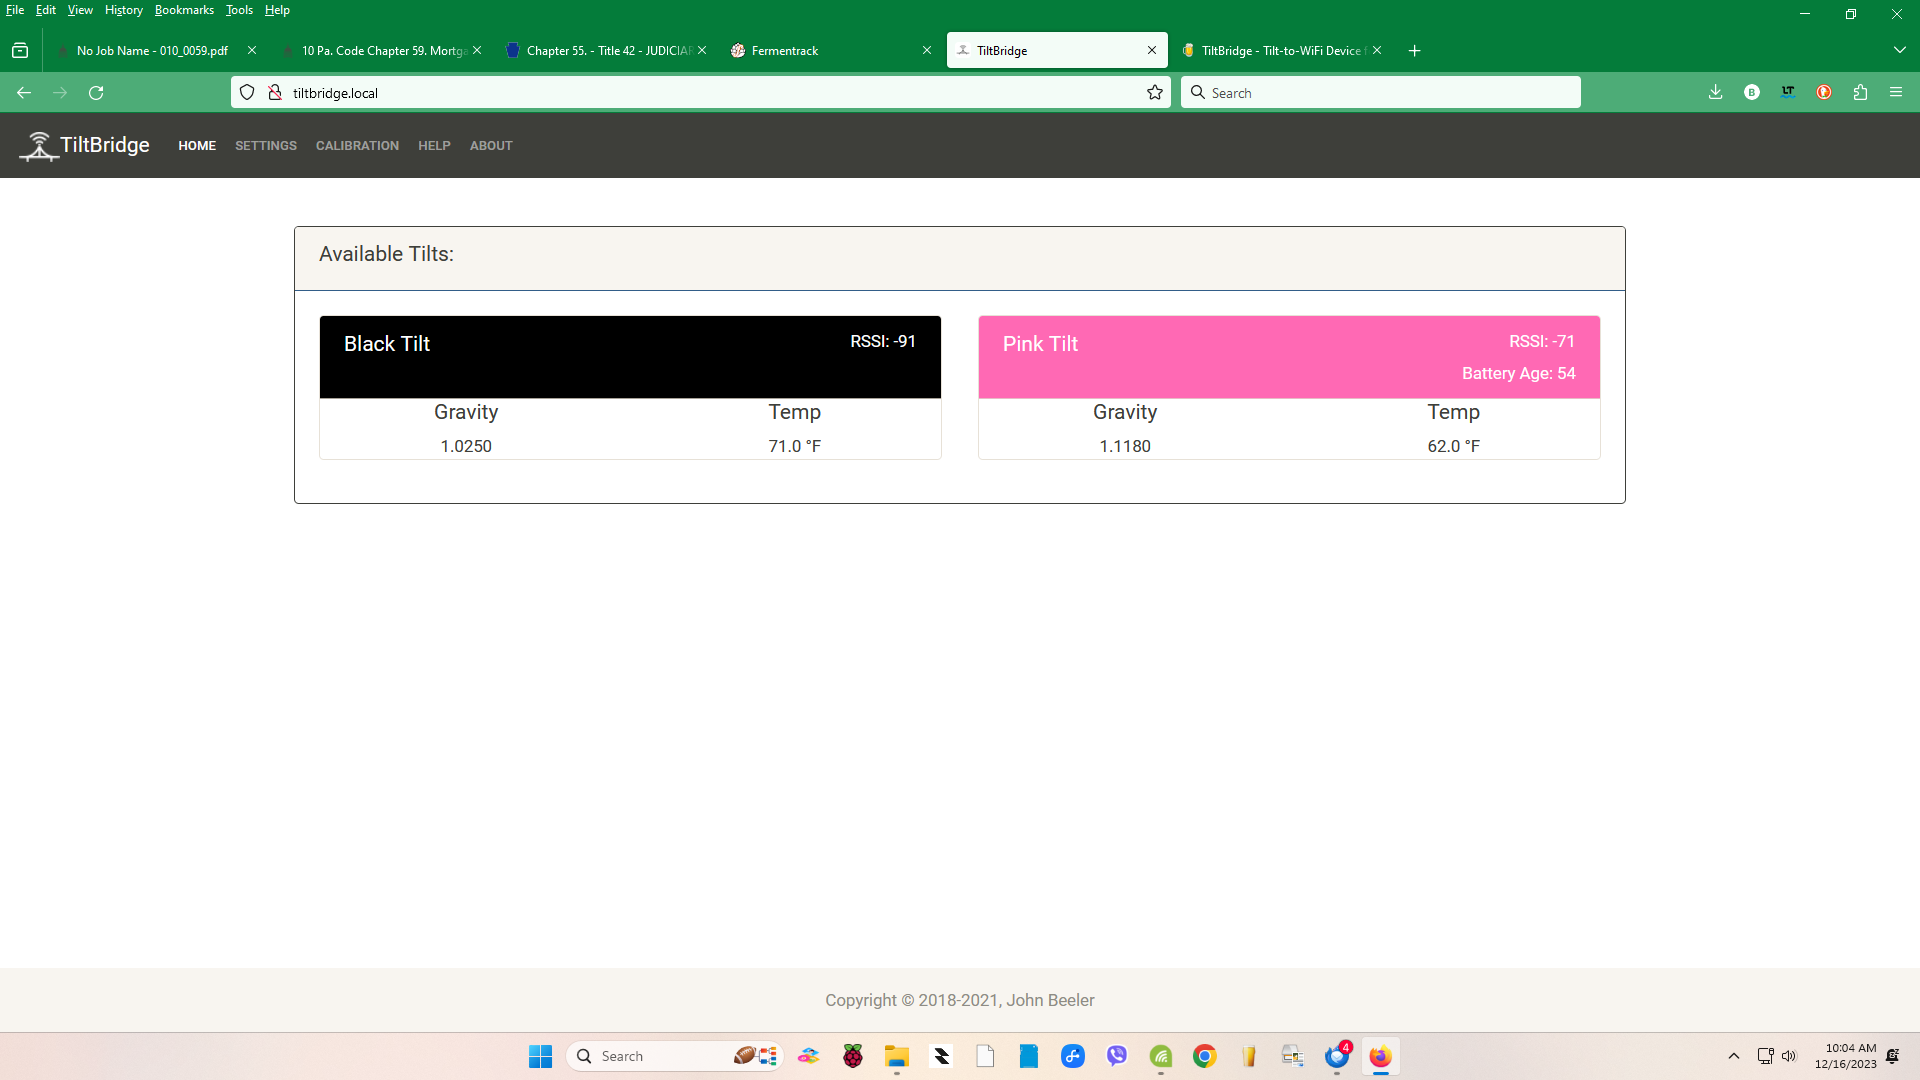Click Pink Tilt temperature 62.0 °F
Viewport: 1920px width, 1080px height.
(x=1454, y=446)
